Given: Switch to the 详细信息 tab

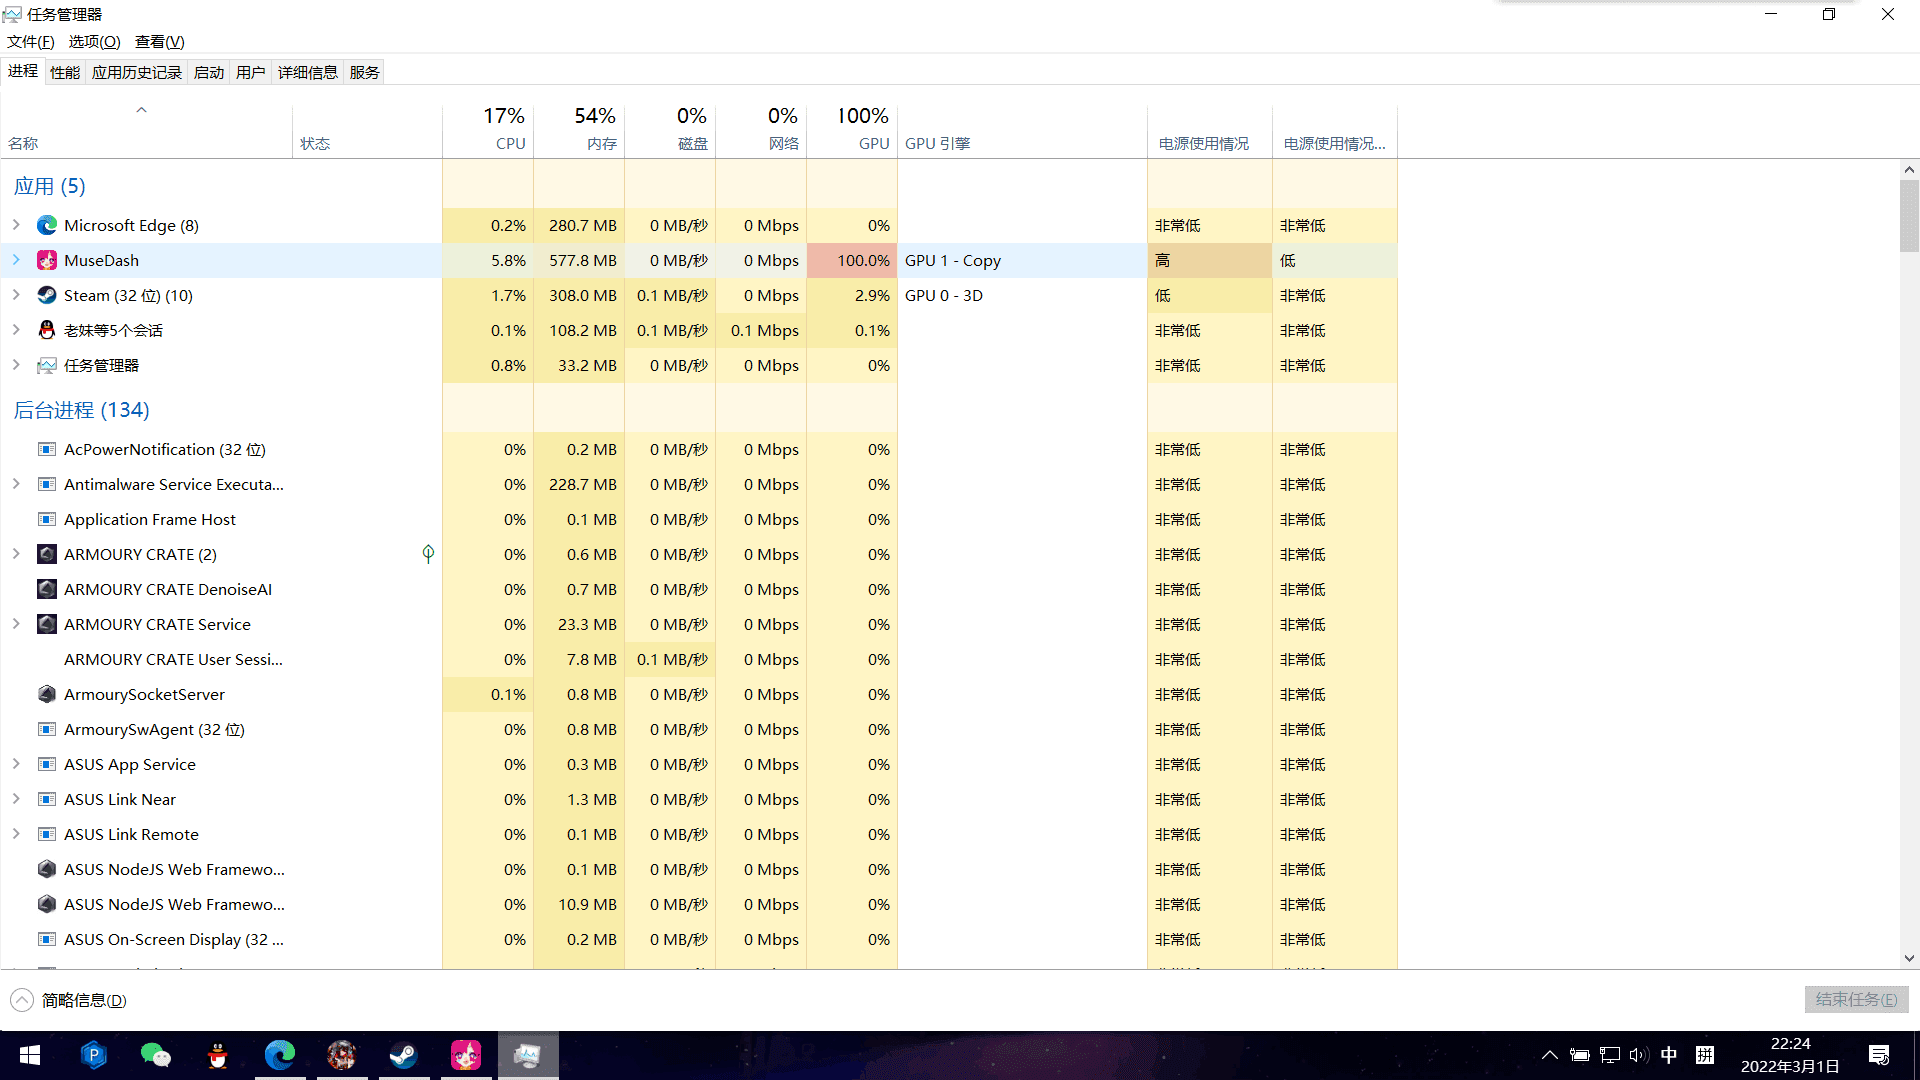Looking at the screenshot, I should pos(308,72).
